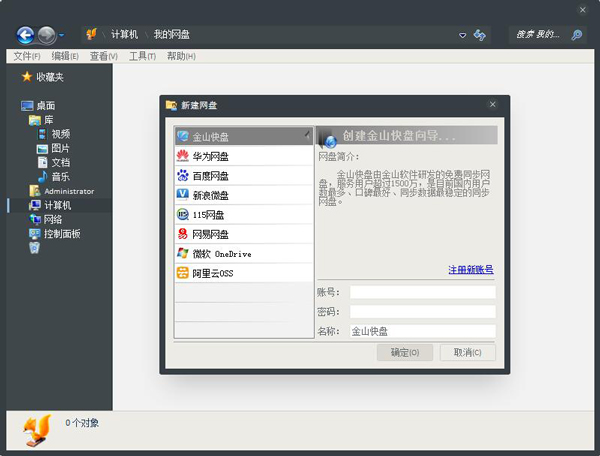Click the 库 folder icon

pos(35,120)
